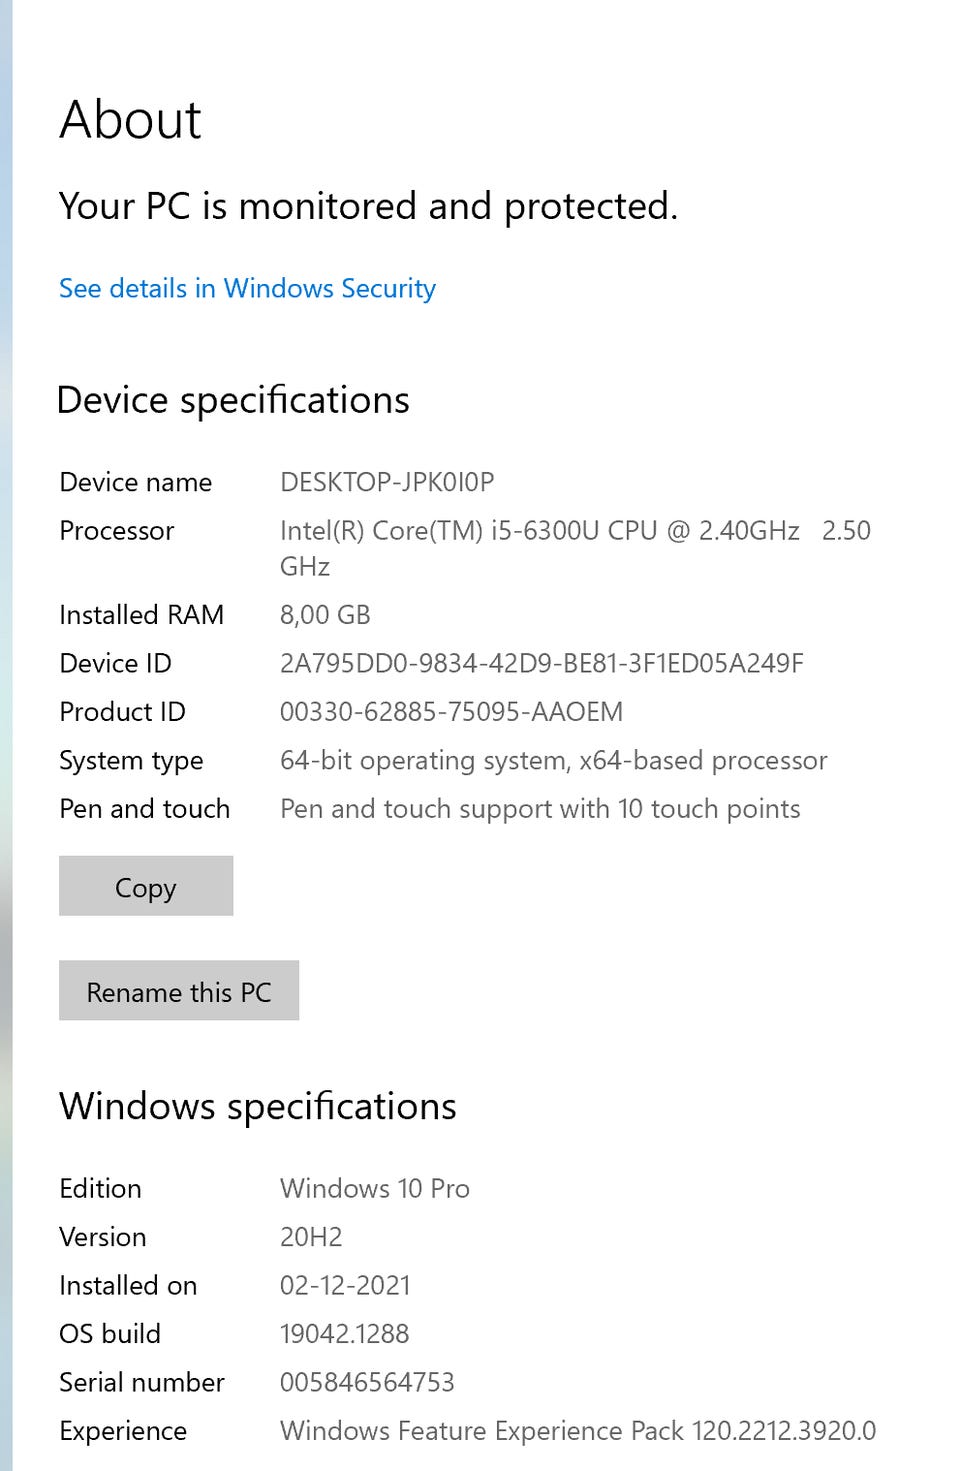This screenshot has height=1471, width=960.
Task: Click the Device ID value string
Action: click(x=541, y=663)
